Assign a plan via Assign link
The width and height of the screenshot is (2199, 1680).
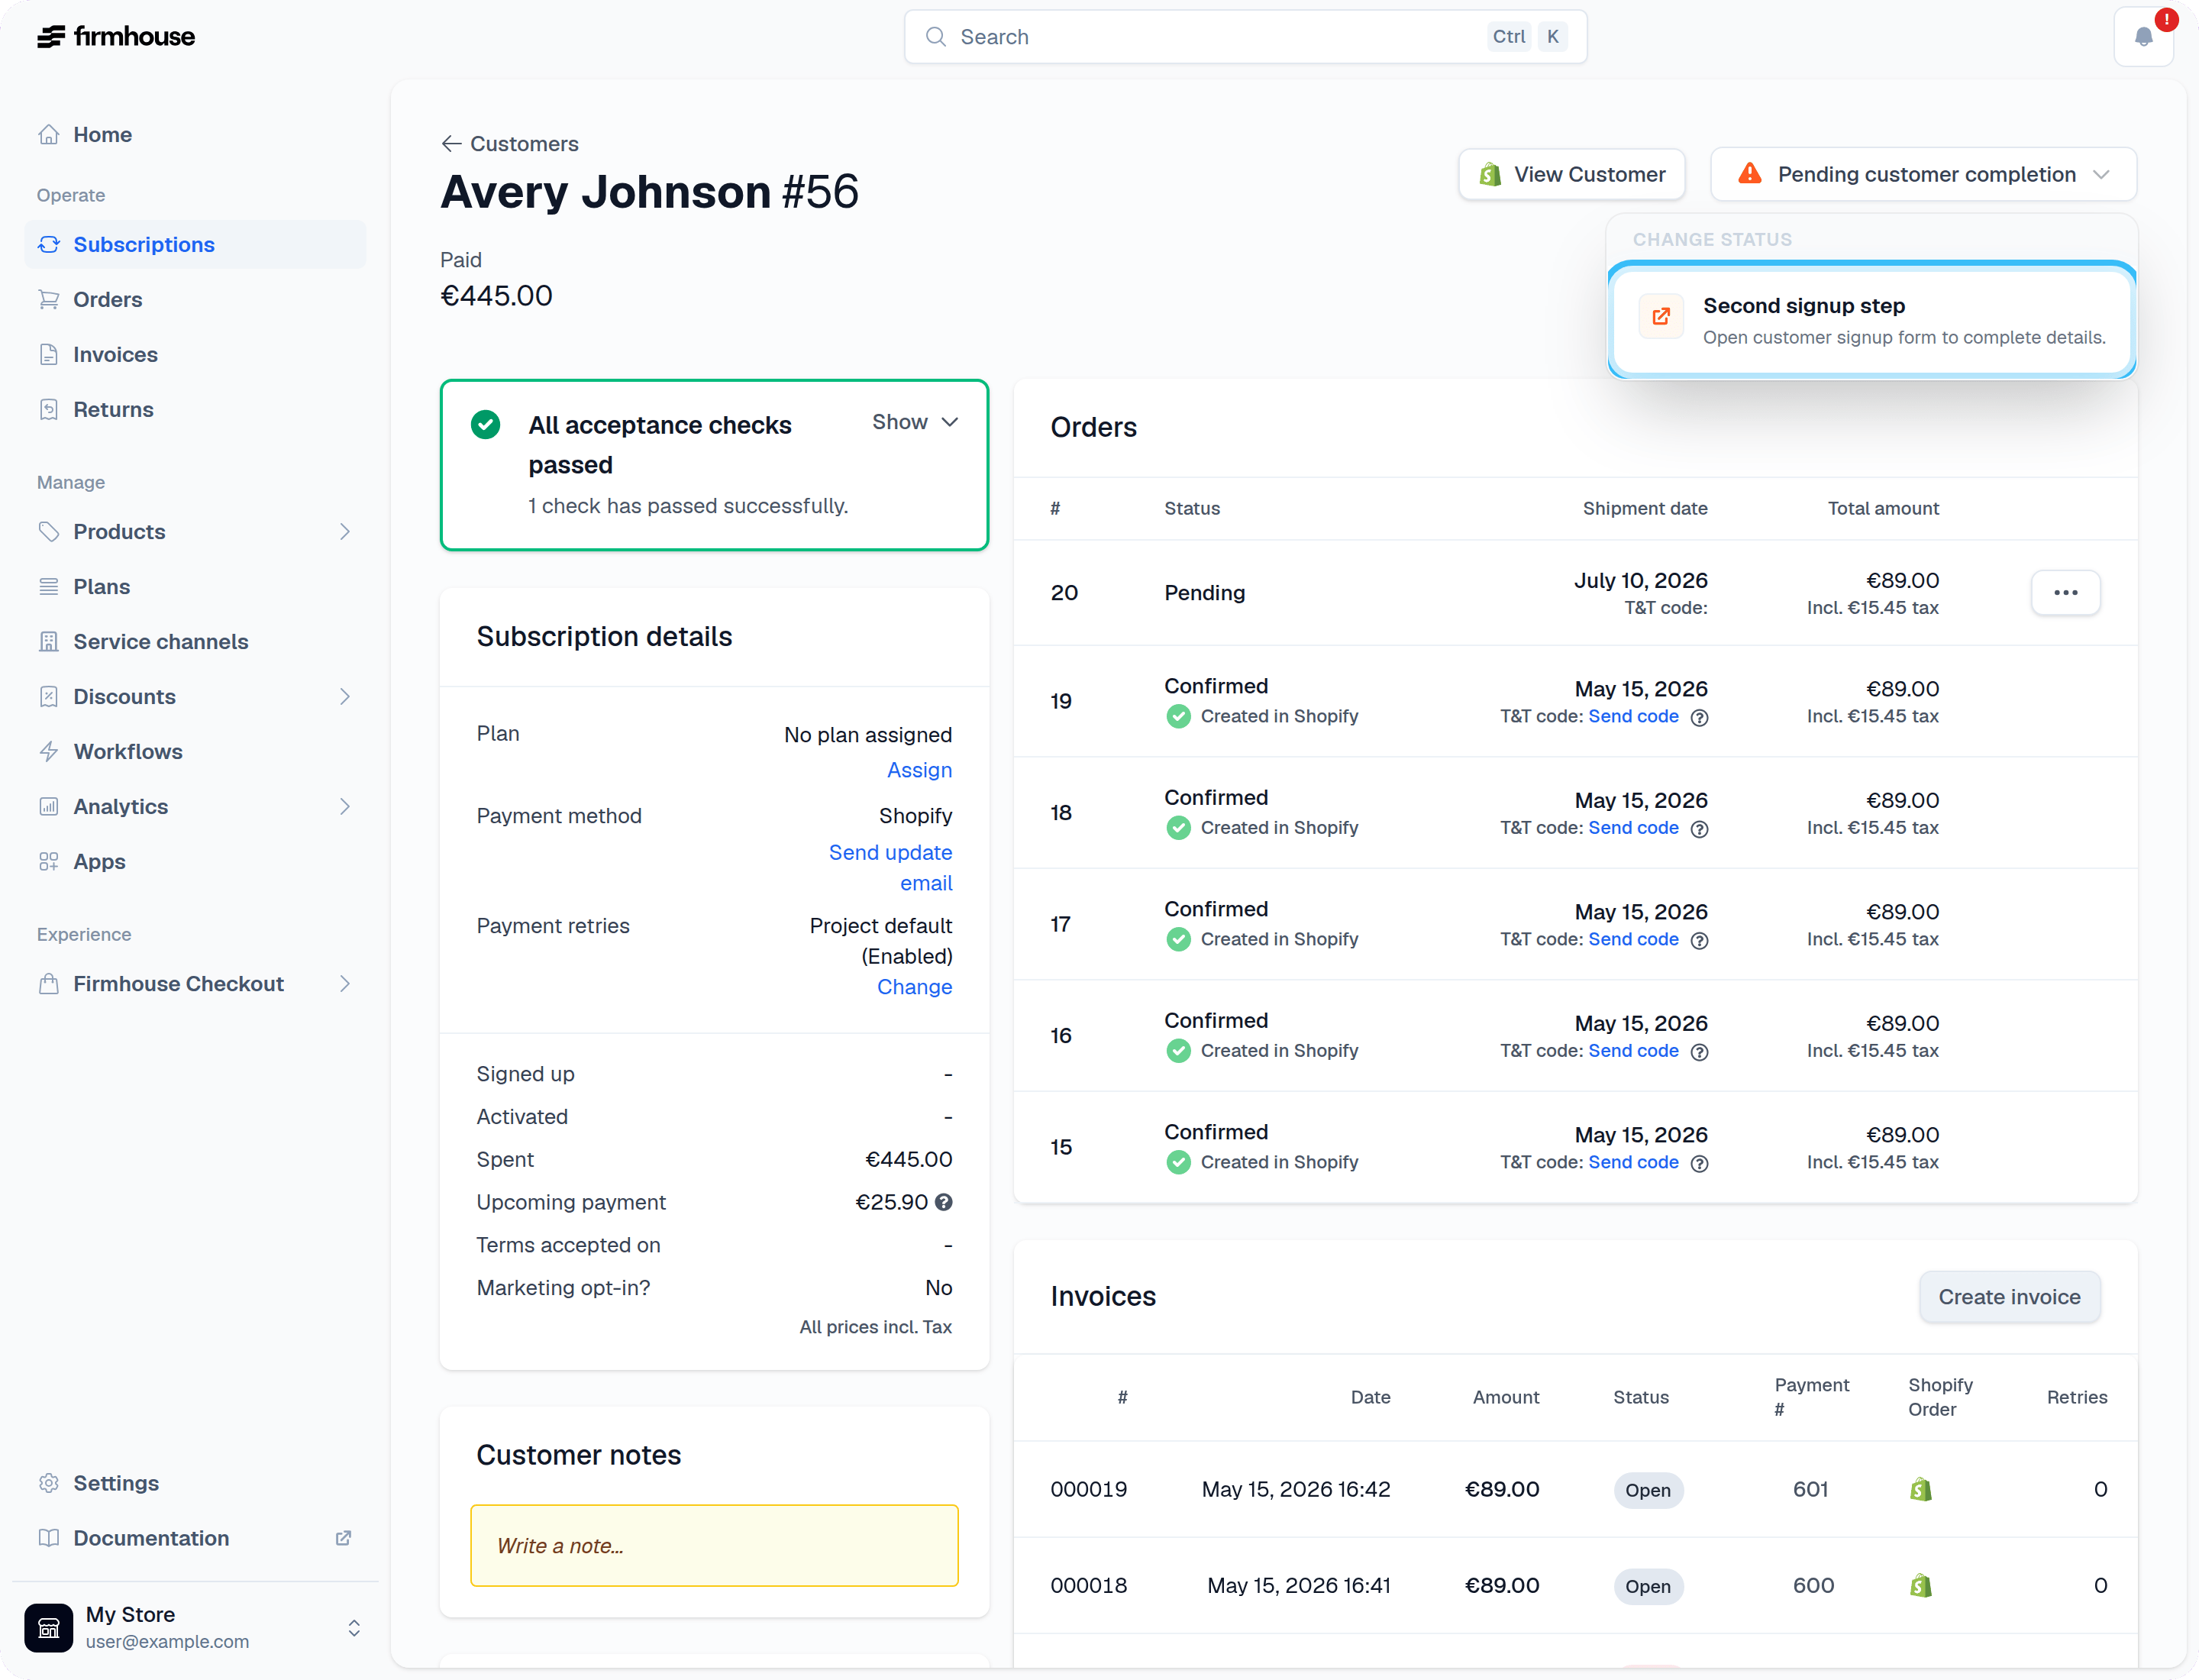[x=919, y=770]
